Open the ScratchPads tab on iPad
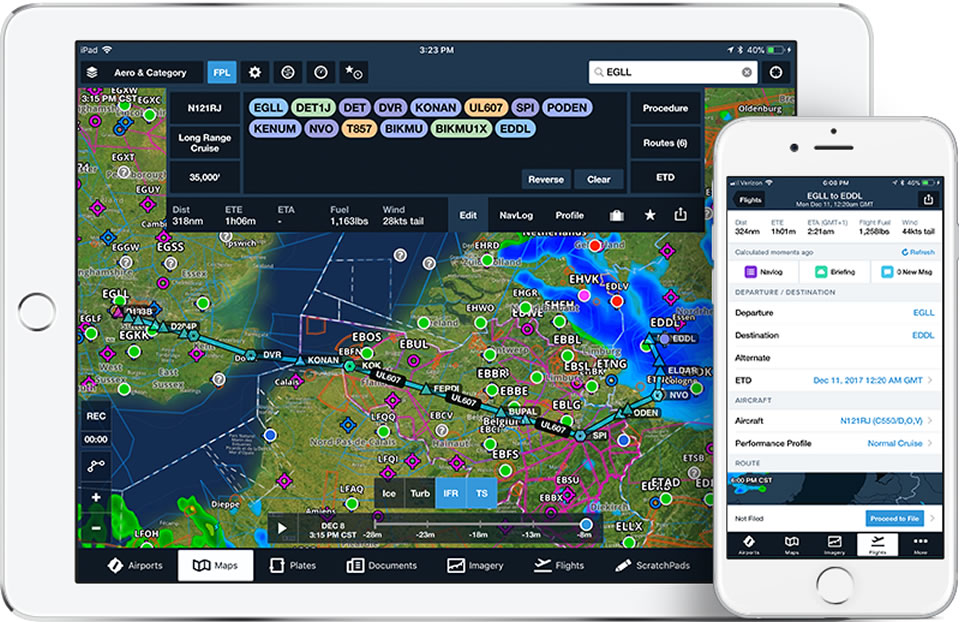 tap(653, 565)
